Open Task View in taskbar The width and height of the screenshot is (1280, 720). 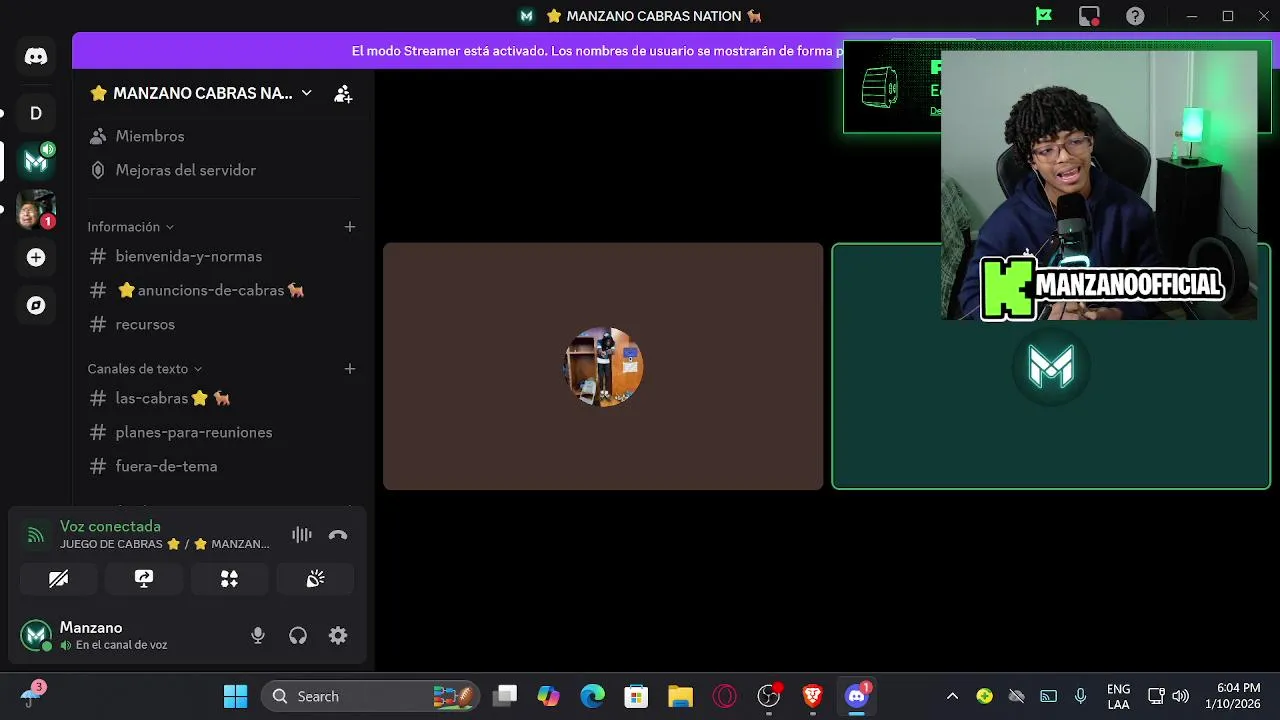506,696
